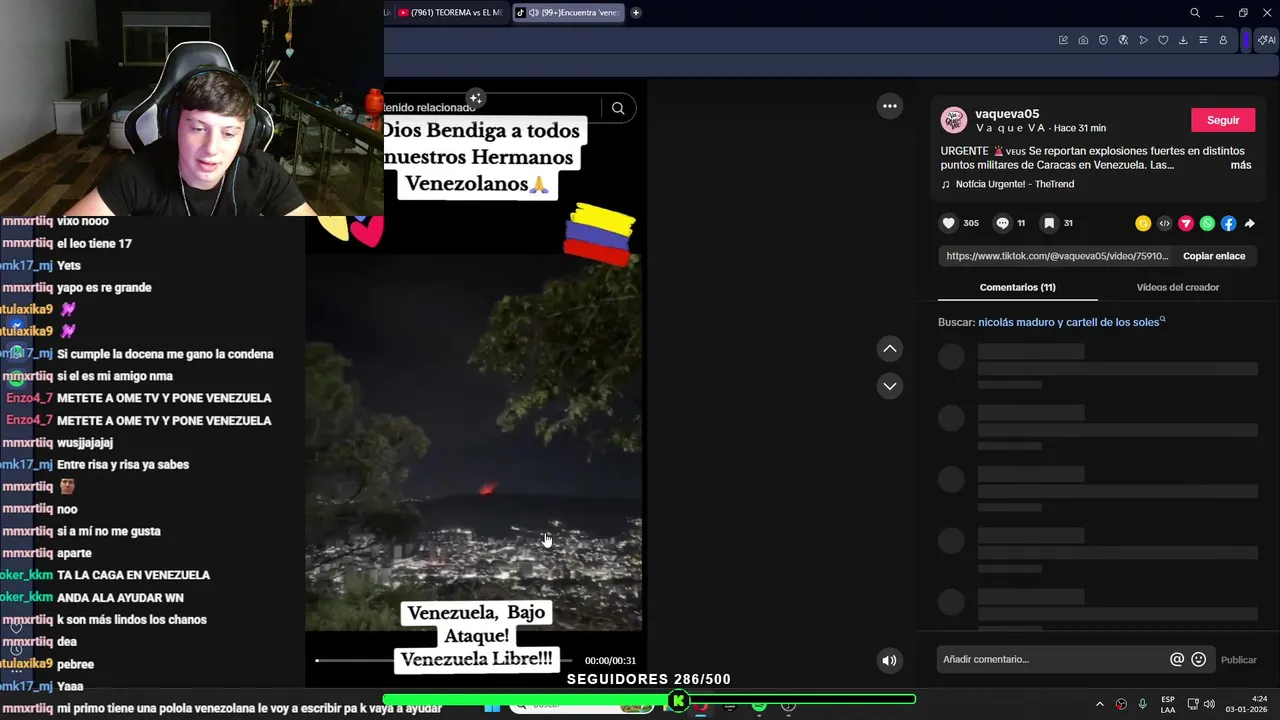Repost video using yellow repost icon
This screenshot has height=720, width=1280.
(x=1143, y=223)
